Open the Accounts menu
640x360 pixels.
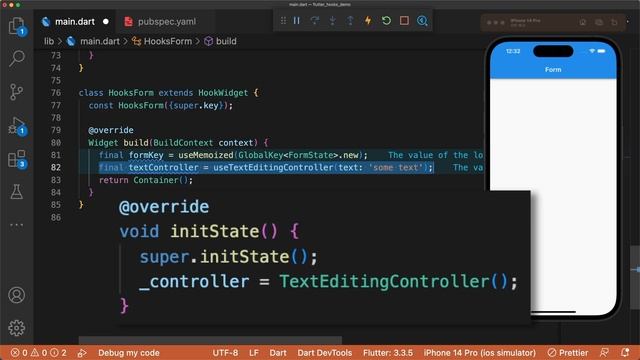(x=17, y=295)
